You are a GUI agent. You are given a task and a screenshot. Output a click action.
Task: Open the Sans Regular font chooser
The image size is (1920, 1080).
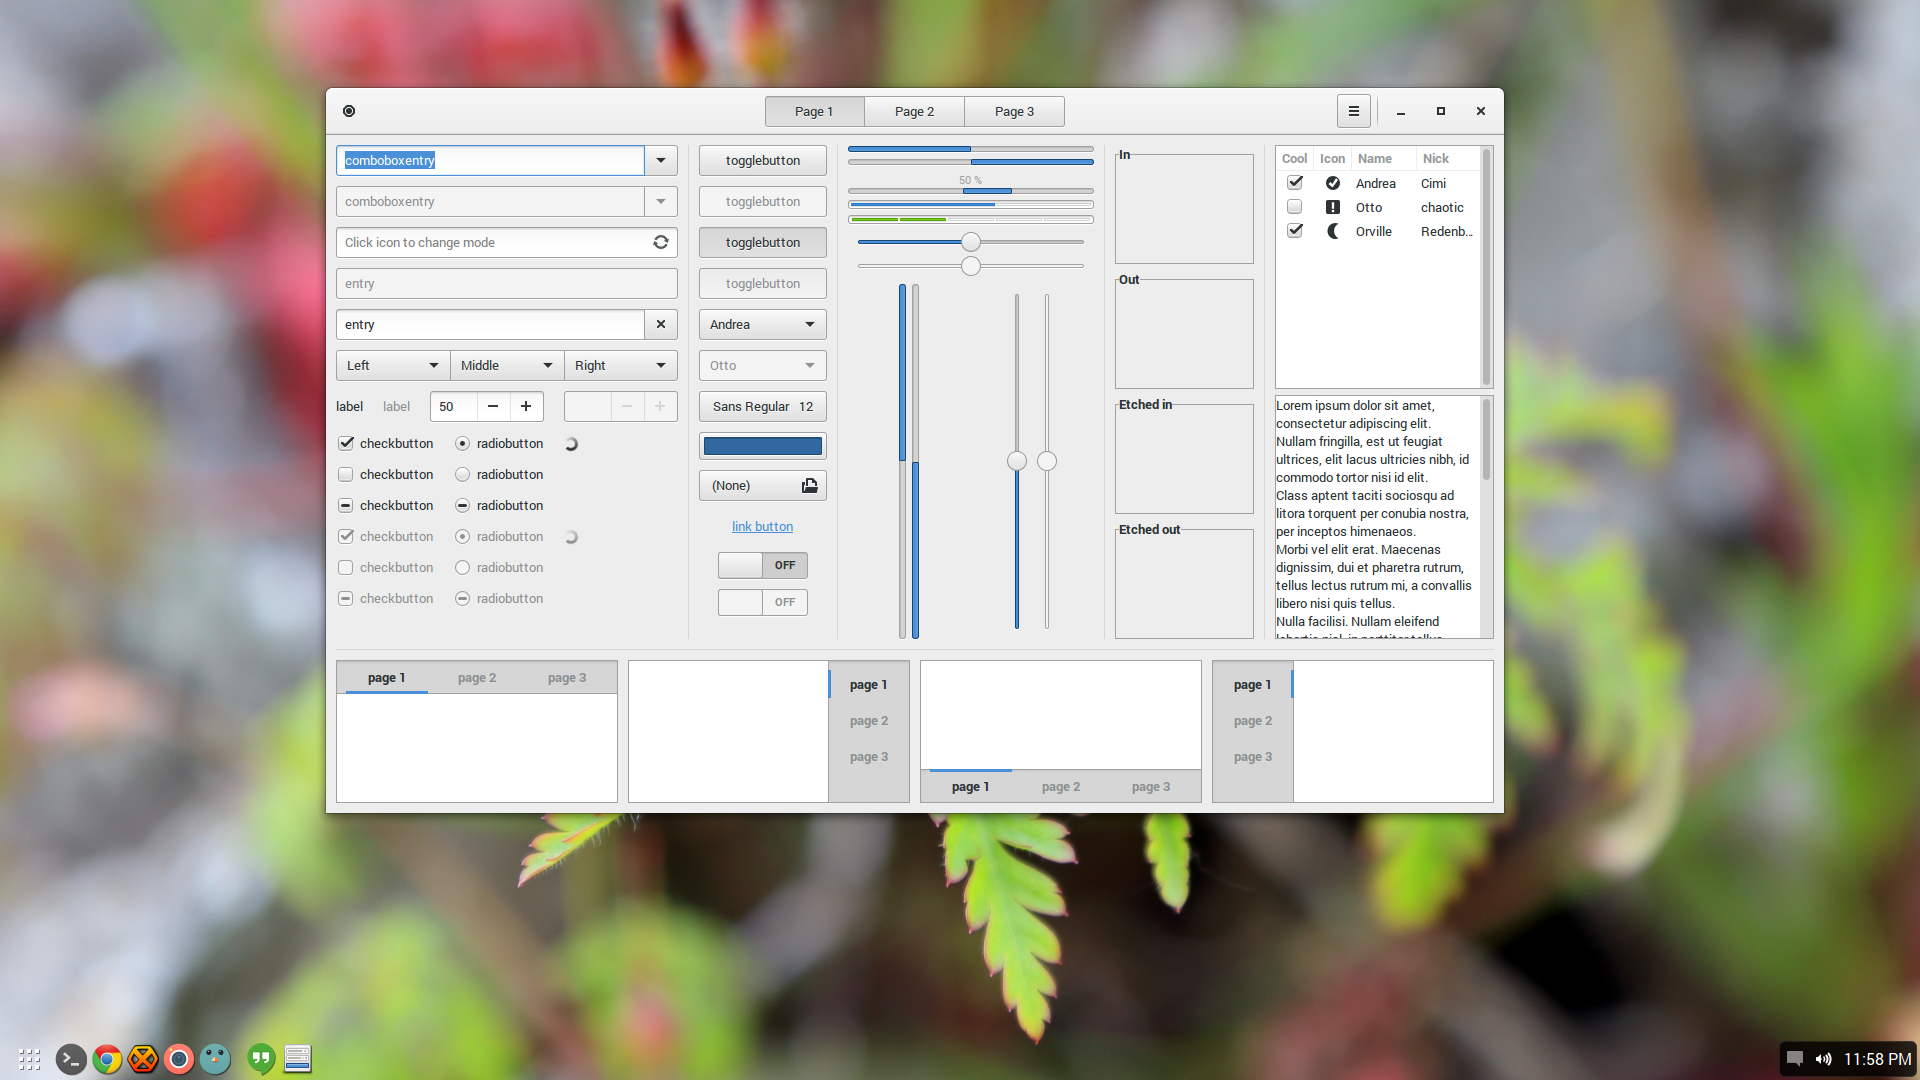click(x=762, y=406)
